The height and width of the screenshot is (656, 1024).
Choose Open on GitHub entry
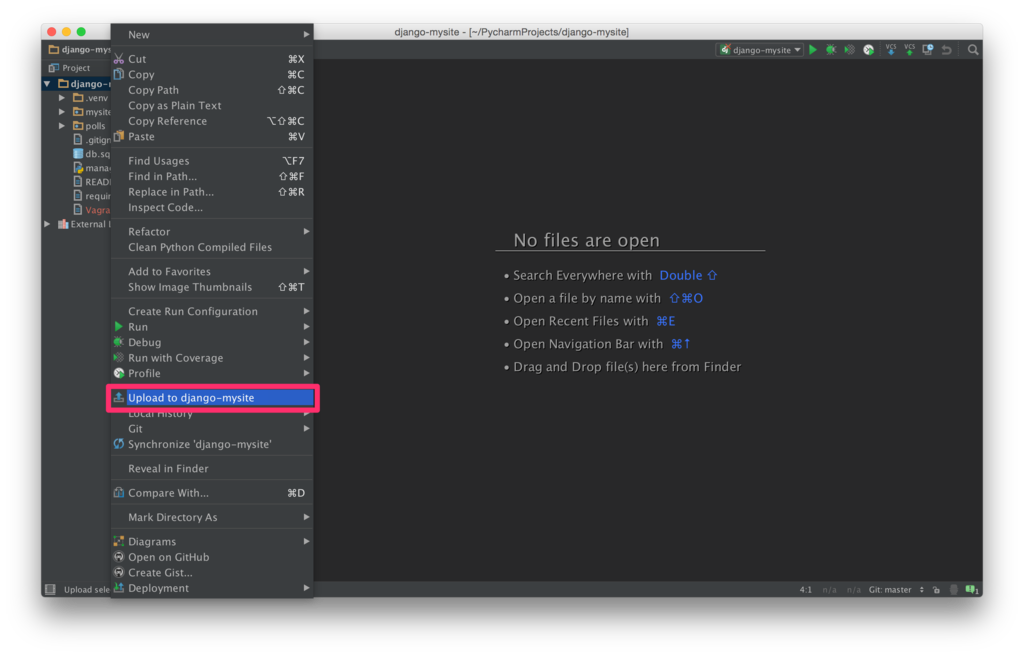[212, 557]
